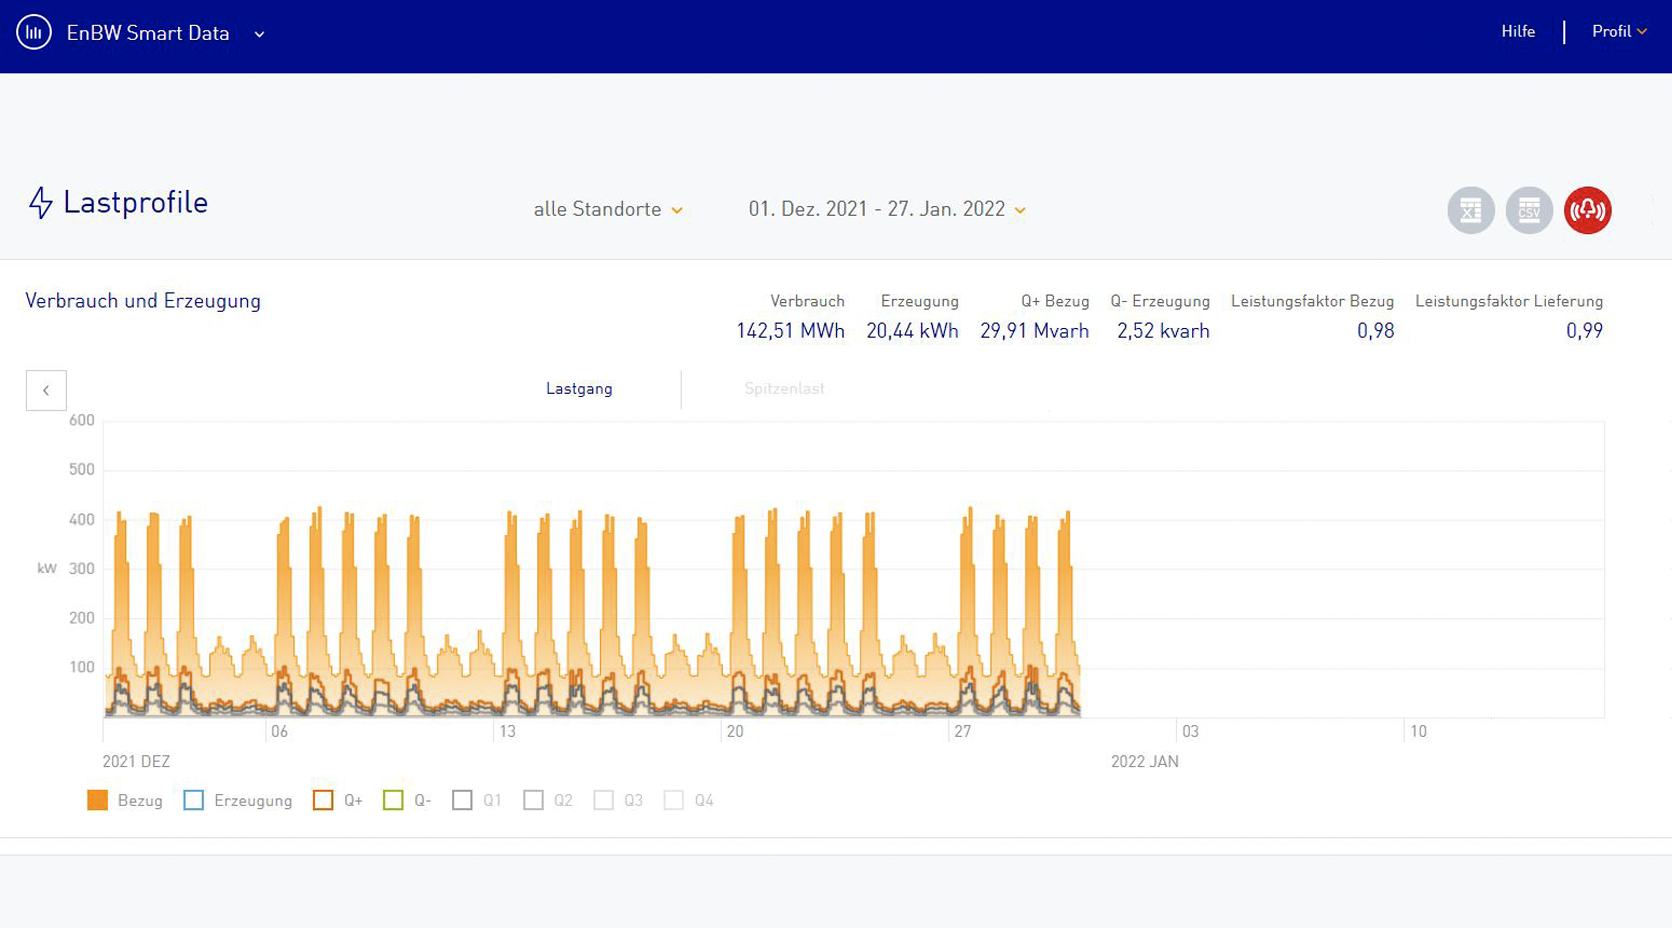The image size is (1672, 928).
Task: Click the red alarm notification icon
Action: pos(1588,210)
